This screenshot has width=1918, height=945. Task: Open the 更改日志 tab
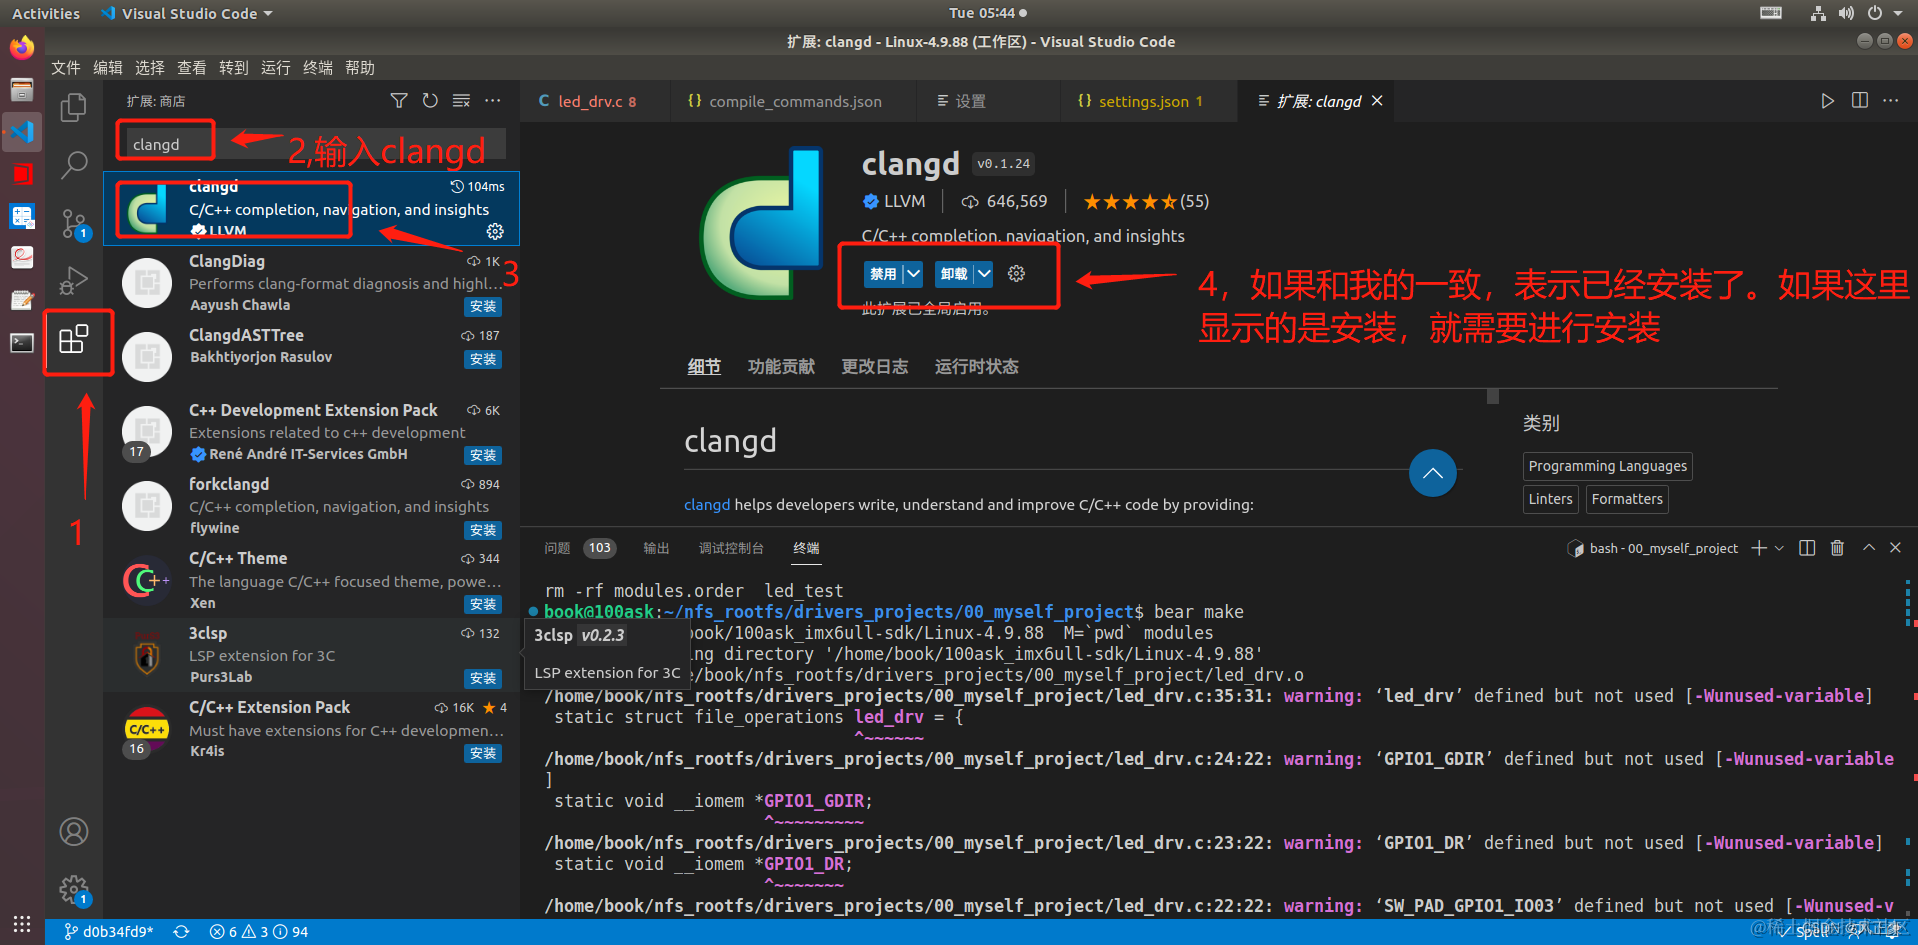tap(874, 367)
